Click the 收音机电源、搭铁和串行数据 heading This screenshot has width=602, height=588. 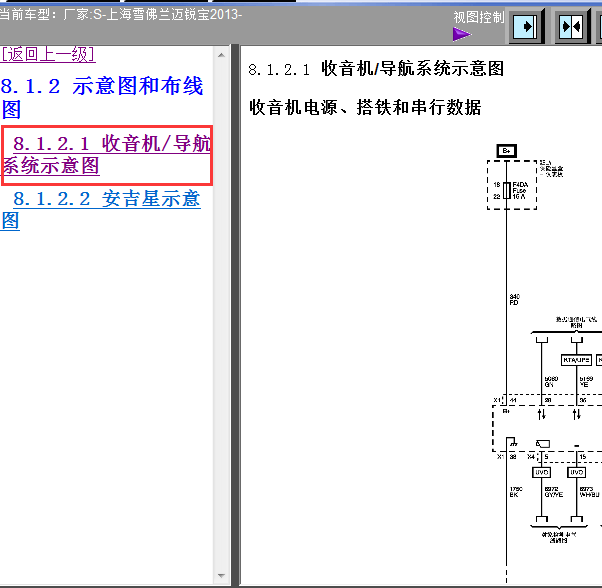coord(365,107)
